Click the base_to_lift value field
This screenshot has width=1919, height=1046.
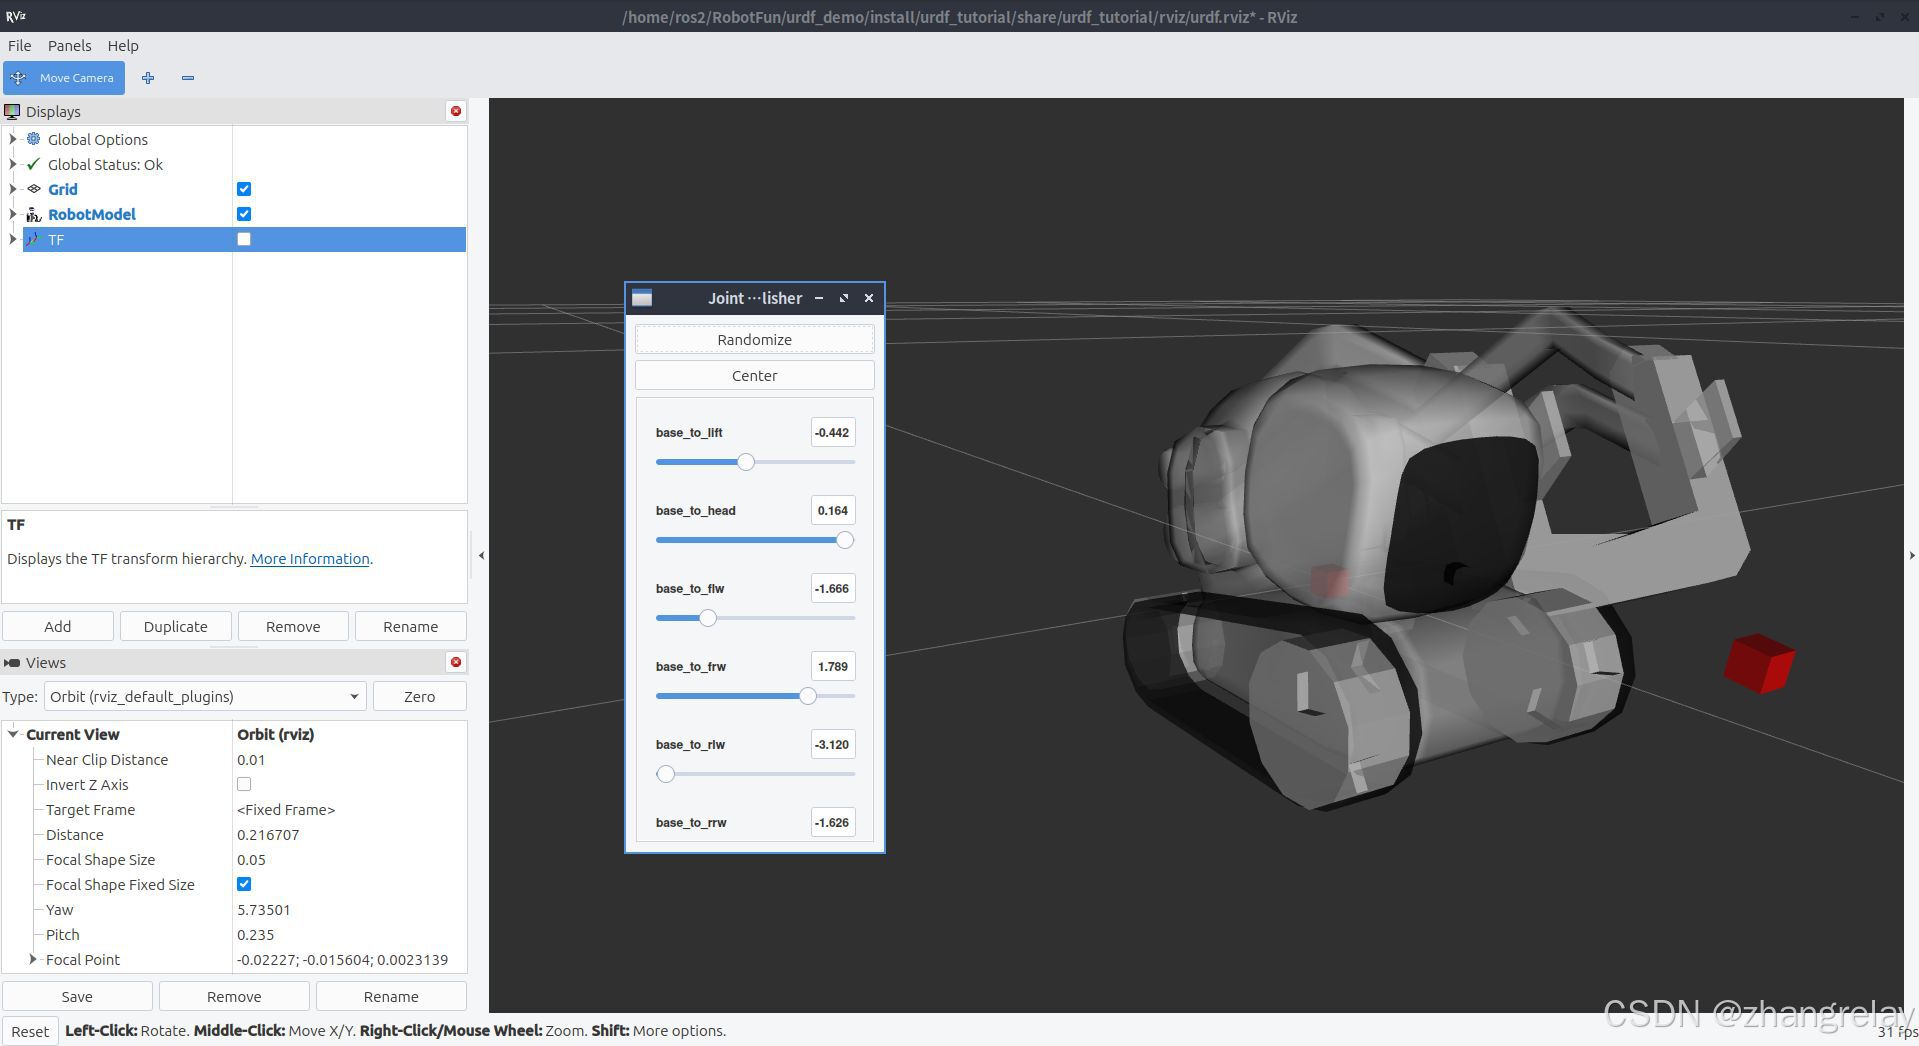pos(833,433)
